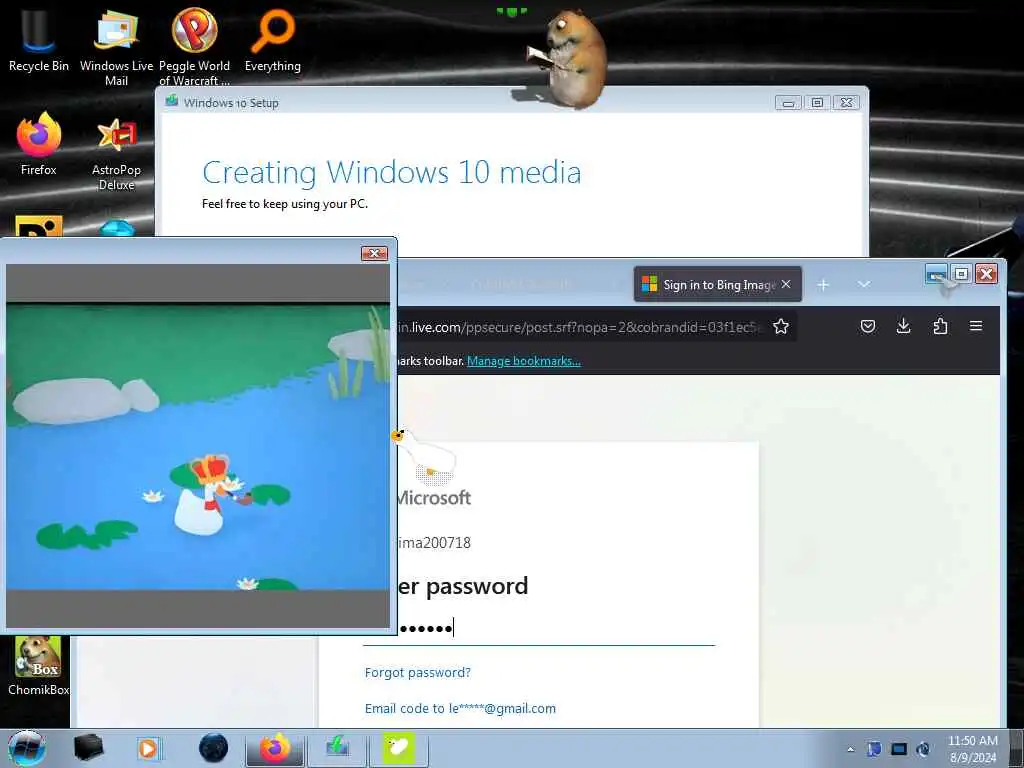Open the taskbar clock showing 11:50 AM

972,749
